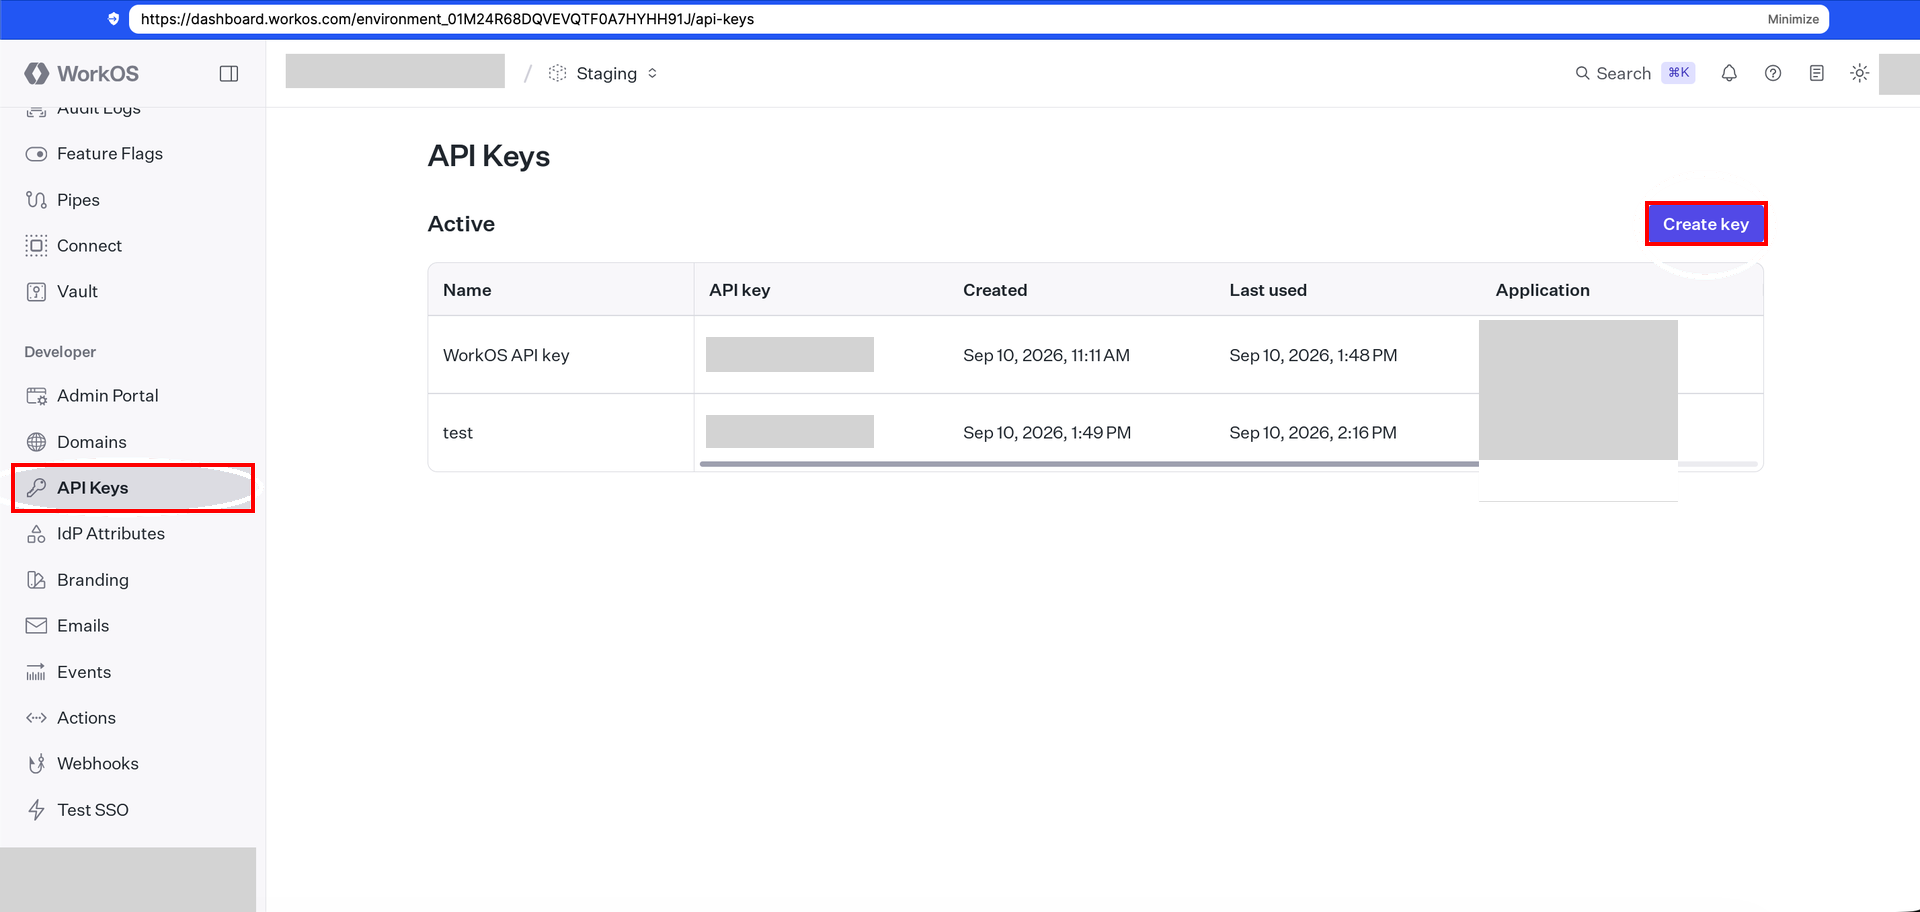The height and width of the screenshot is (912, 1920).
Task: Click the Pipes sidebar icon
Action: pos(36,200)
